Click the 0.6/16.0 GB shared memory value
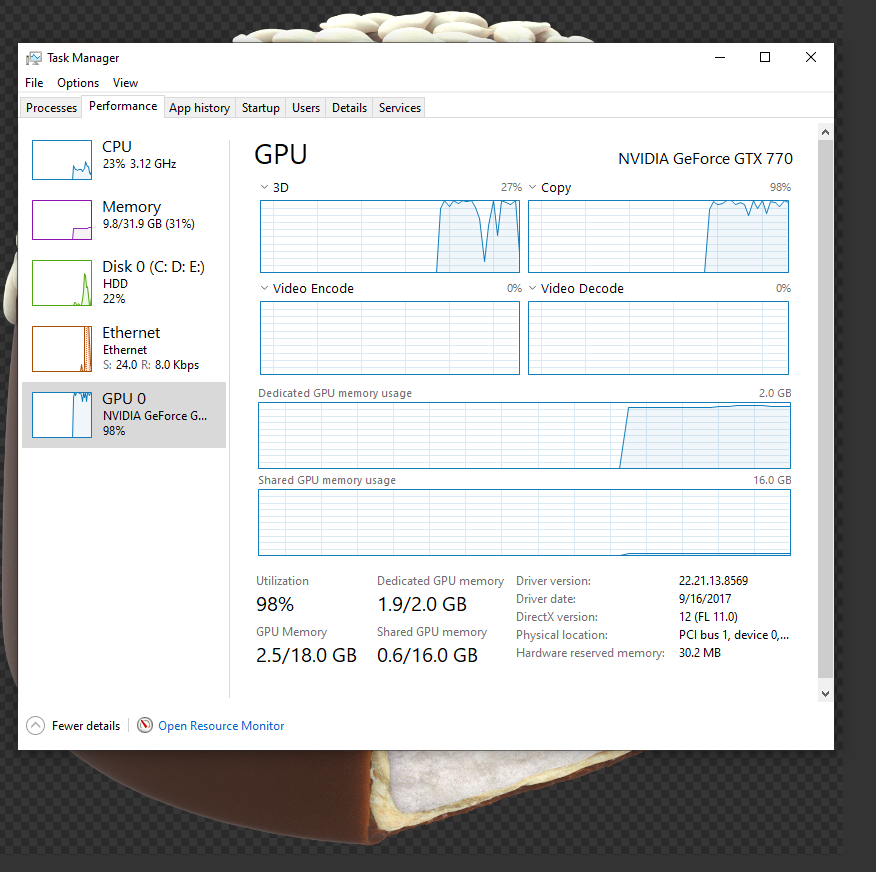 tap(427, 655)
